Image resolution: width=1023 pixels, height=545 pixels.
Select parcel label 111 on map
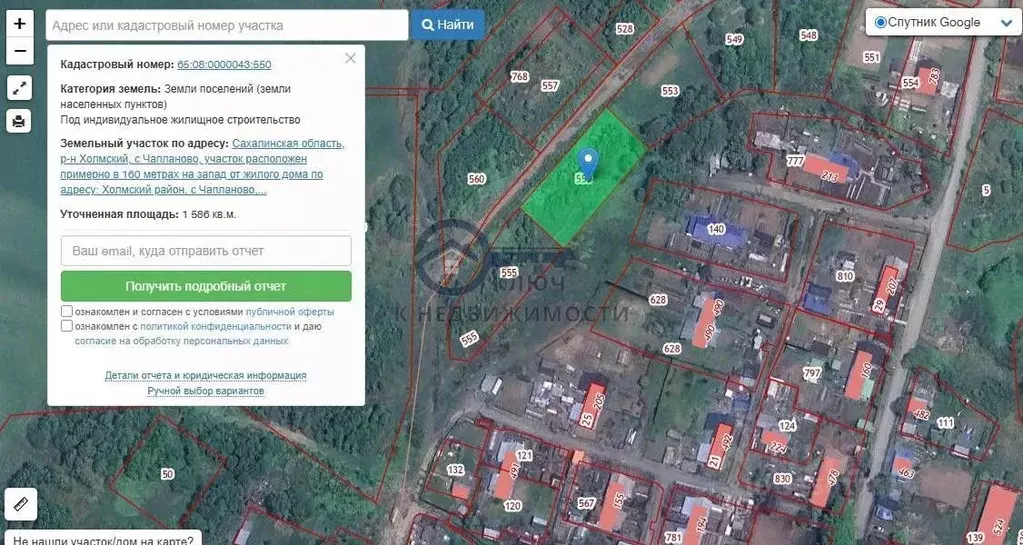(x=945, y=423)
